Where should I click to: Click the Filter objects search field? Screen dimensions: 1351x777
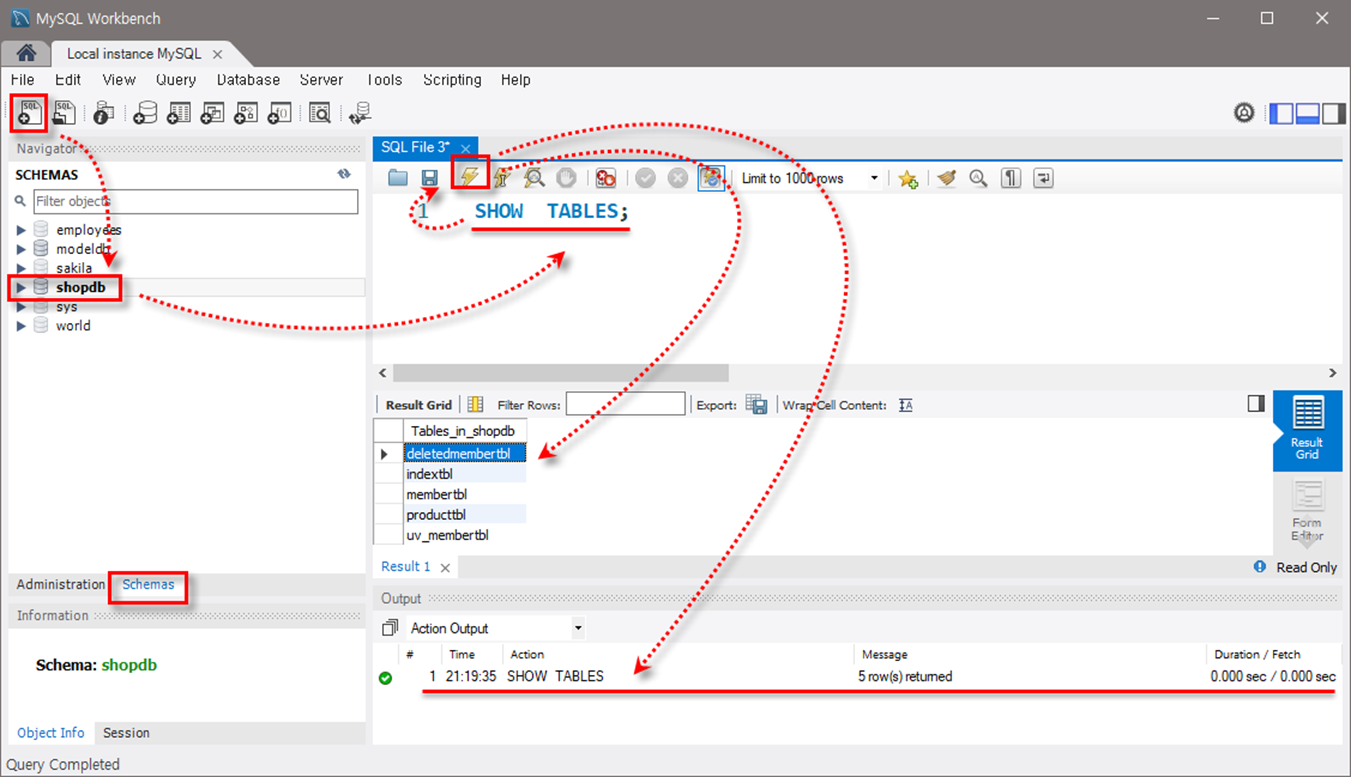point(195,201)
